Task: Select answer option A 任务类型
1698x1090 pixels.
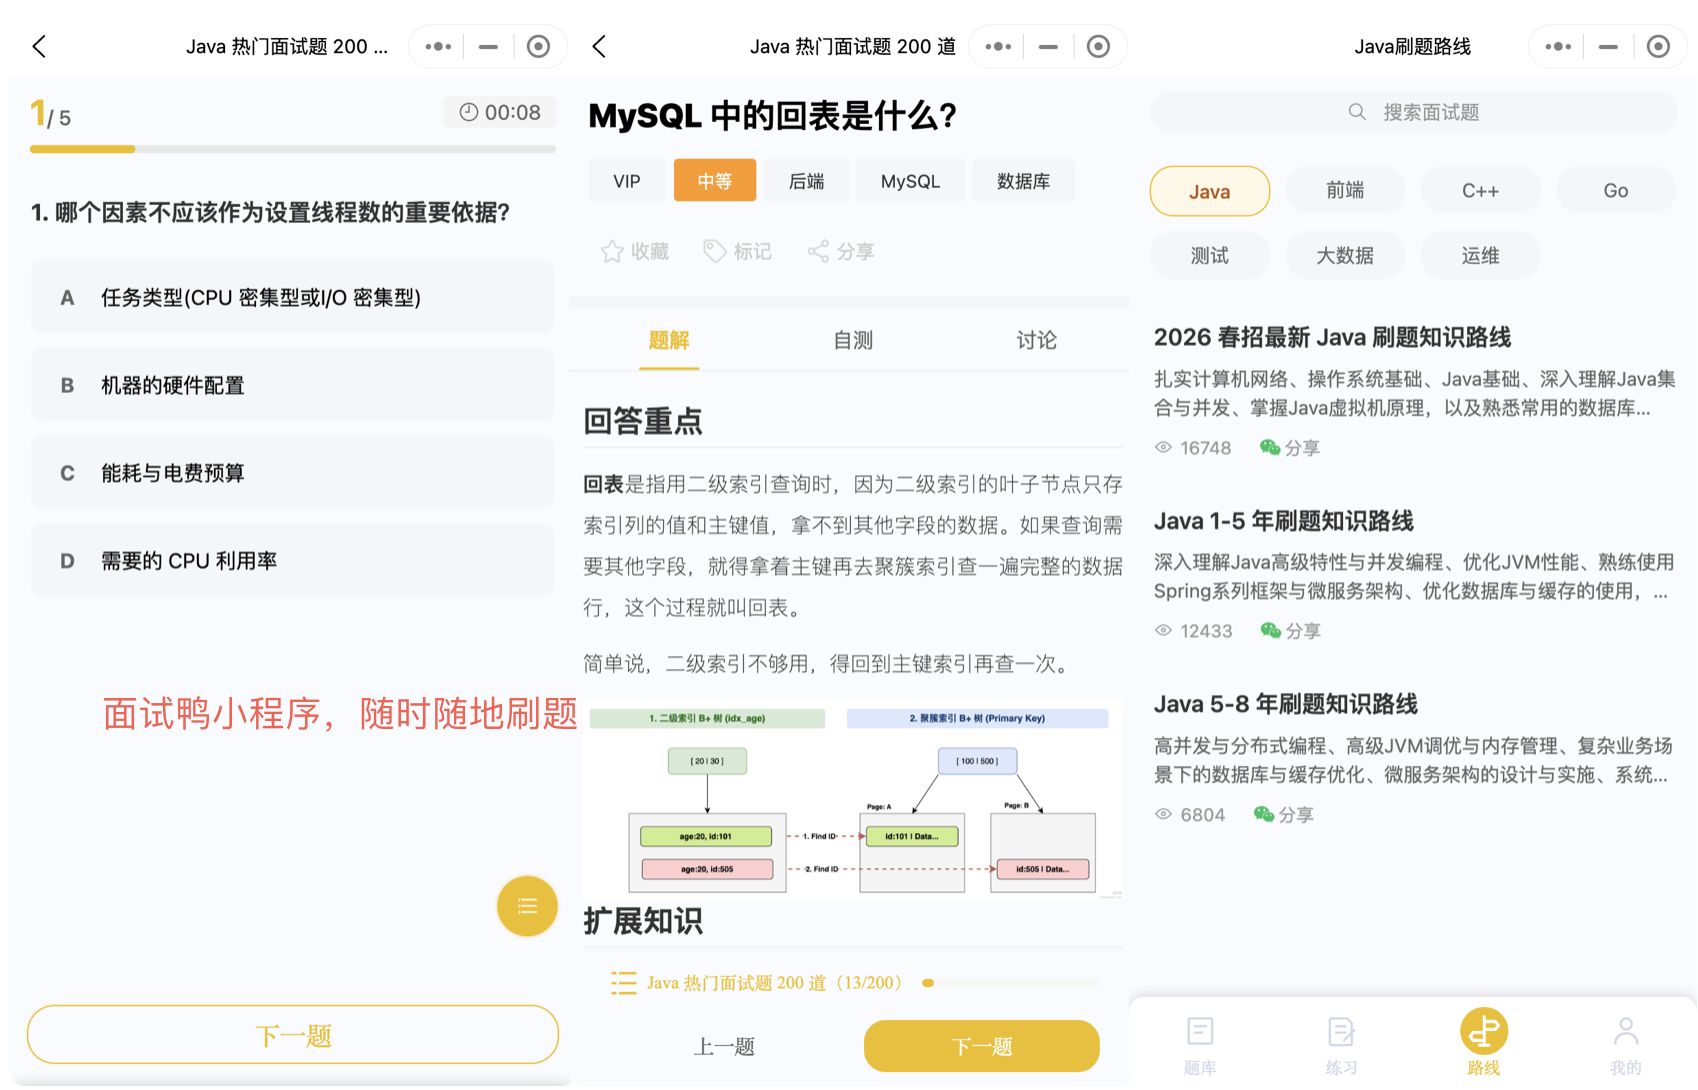Action: click(293, 297)
